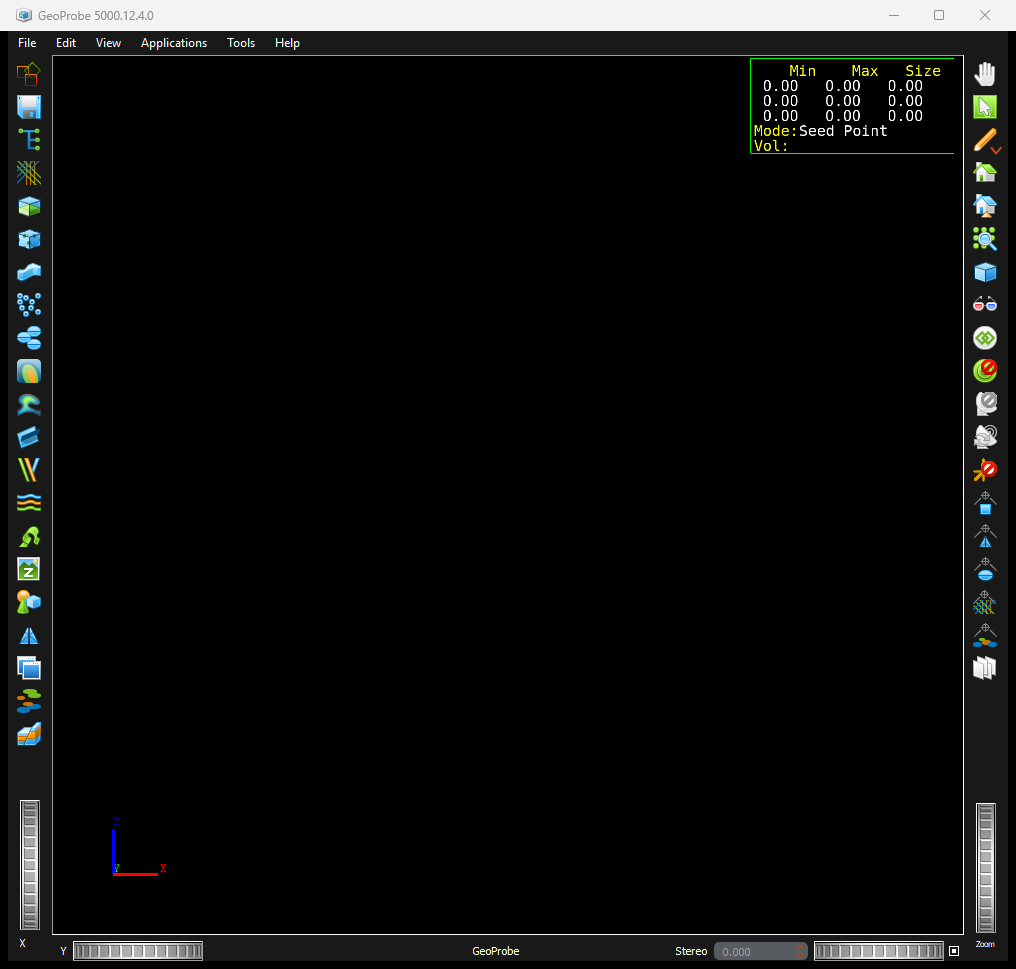Viewport: 1016px width, 969px height.
Task: Toggle the green spiral prohibited icon
Action: click(x=985, y=371)
